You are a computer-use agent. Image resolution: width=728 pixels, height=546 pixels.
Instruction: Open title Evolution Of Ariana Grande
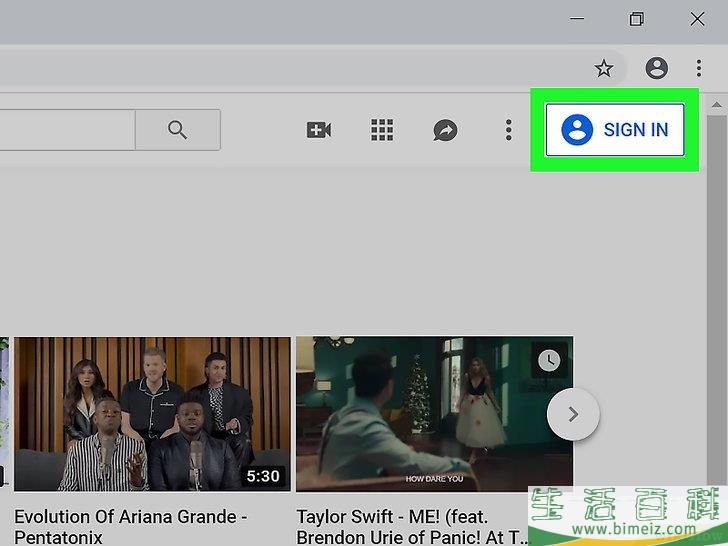tap(130, 527)
